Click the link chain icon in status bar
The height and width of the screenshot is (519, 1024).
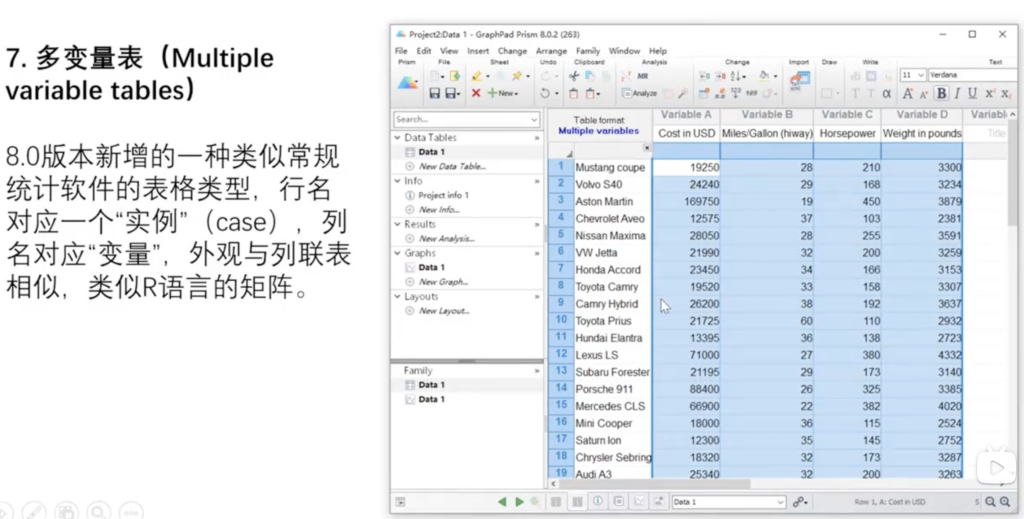point(799,502)
